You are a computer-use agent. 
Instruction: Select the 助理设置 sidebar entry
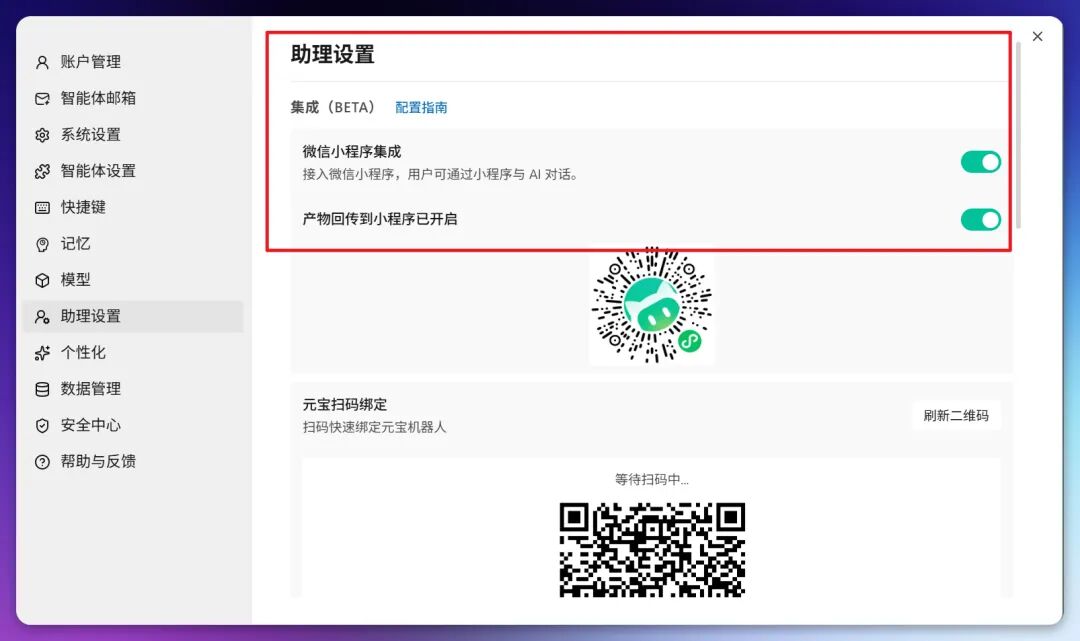(x=133, y=317)
